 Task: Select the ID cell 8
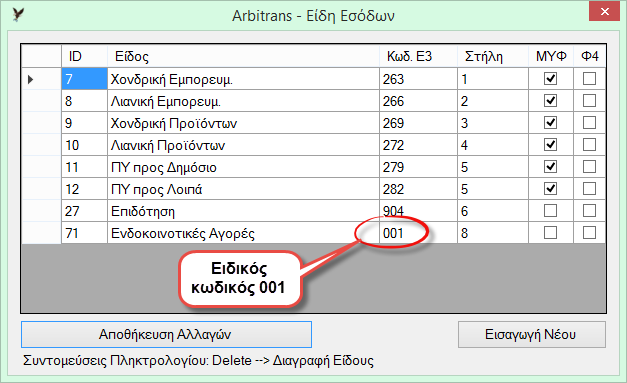[x=84, y=101]
